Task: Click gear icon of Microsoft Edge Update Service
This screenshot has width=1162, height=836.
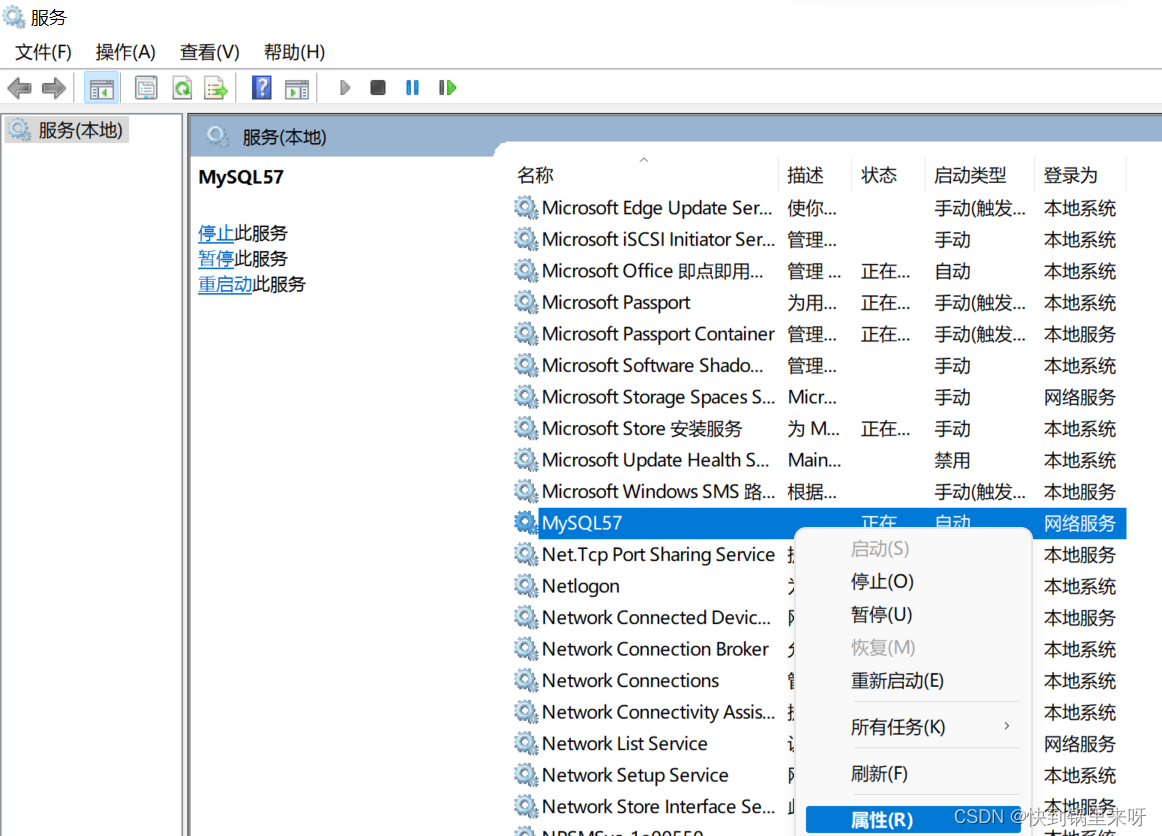Action: [x=525, y=208]
